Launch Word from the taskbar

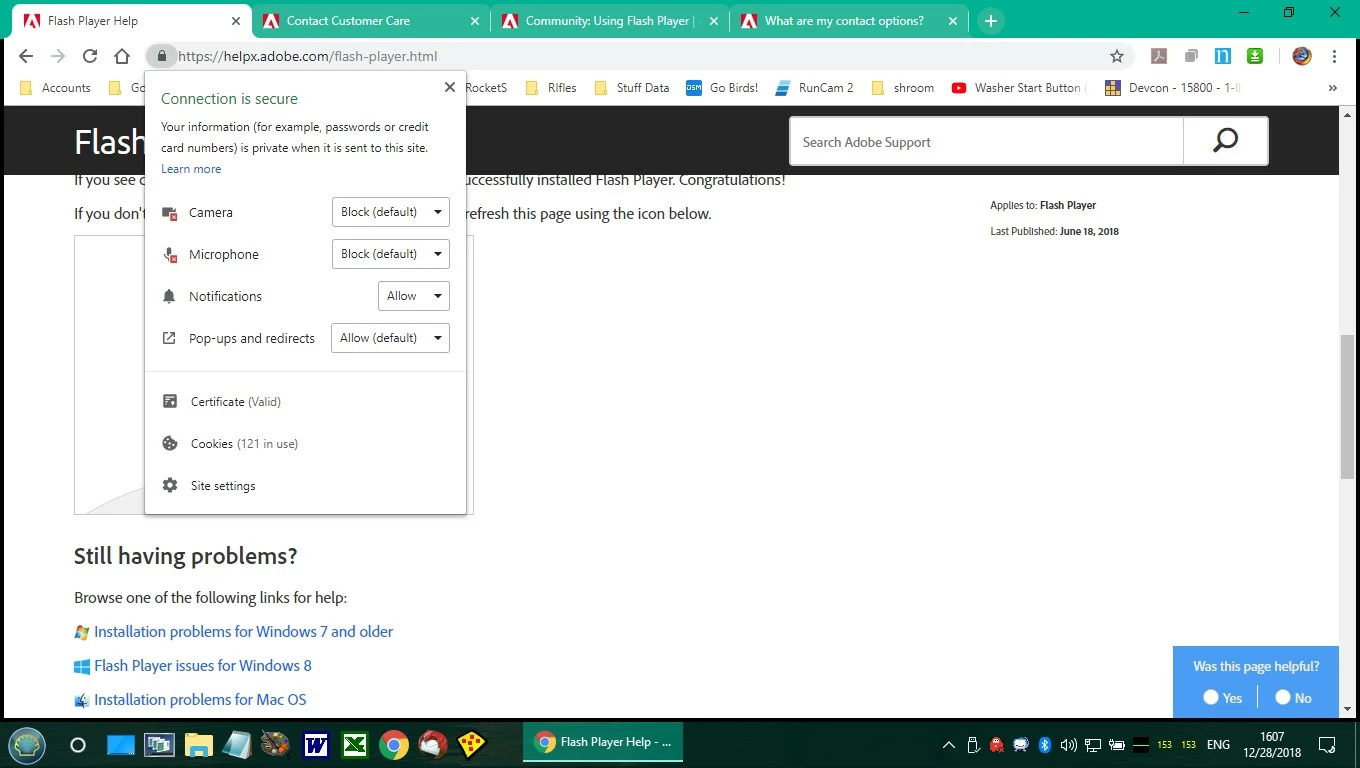coord(316,745)
